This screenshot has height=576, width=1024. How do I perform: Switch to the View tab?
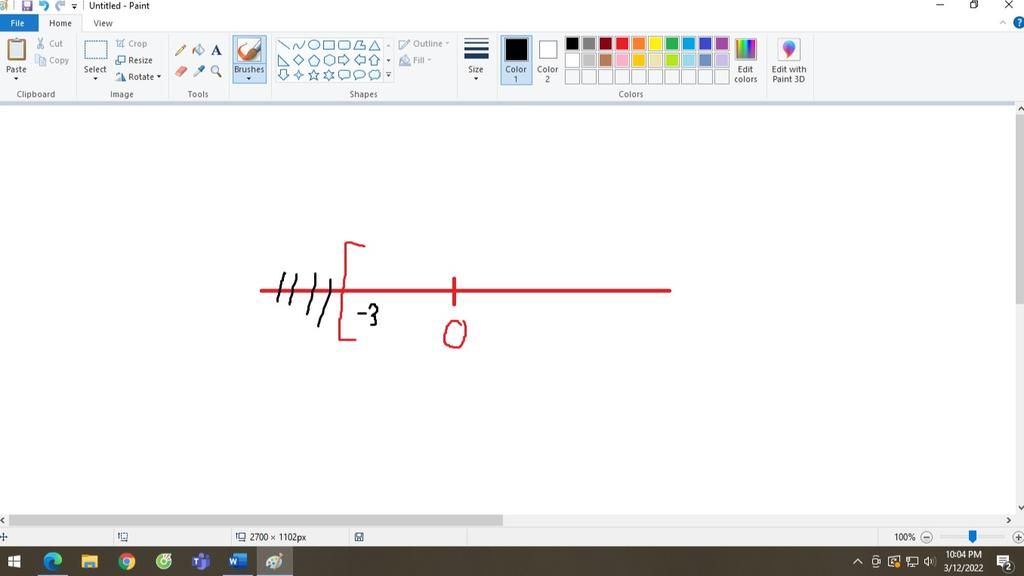[x=103, y=23]
